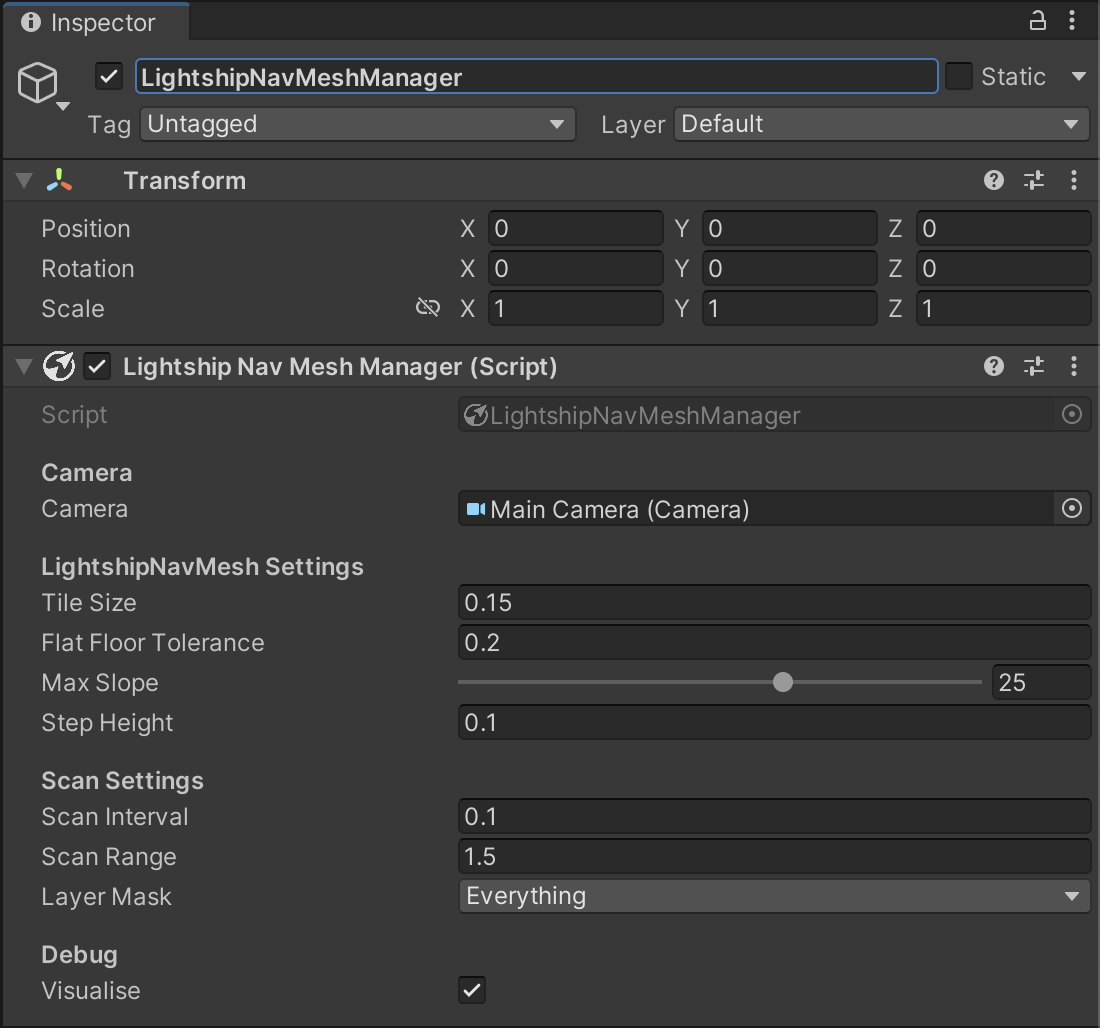Image resolution: width=1100 pixels, height=1028 pixels.
Task: Click the Visualise label
Action: point(90,991)
